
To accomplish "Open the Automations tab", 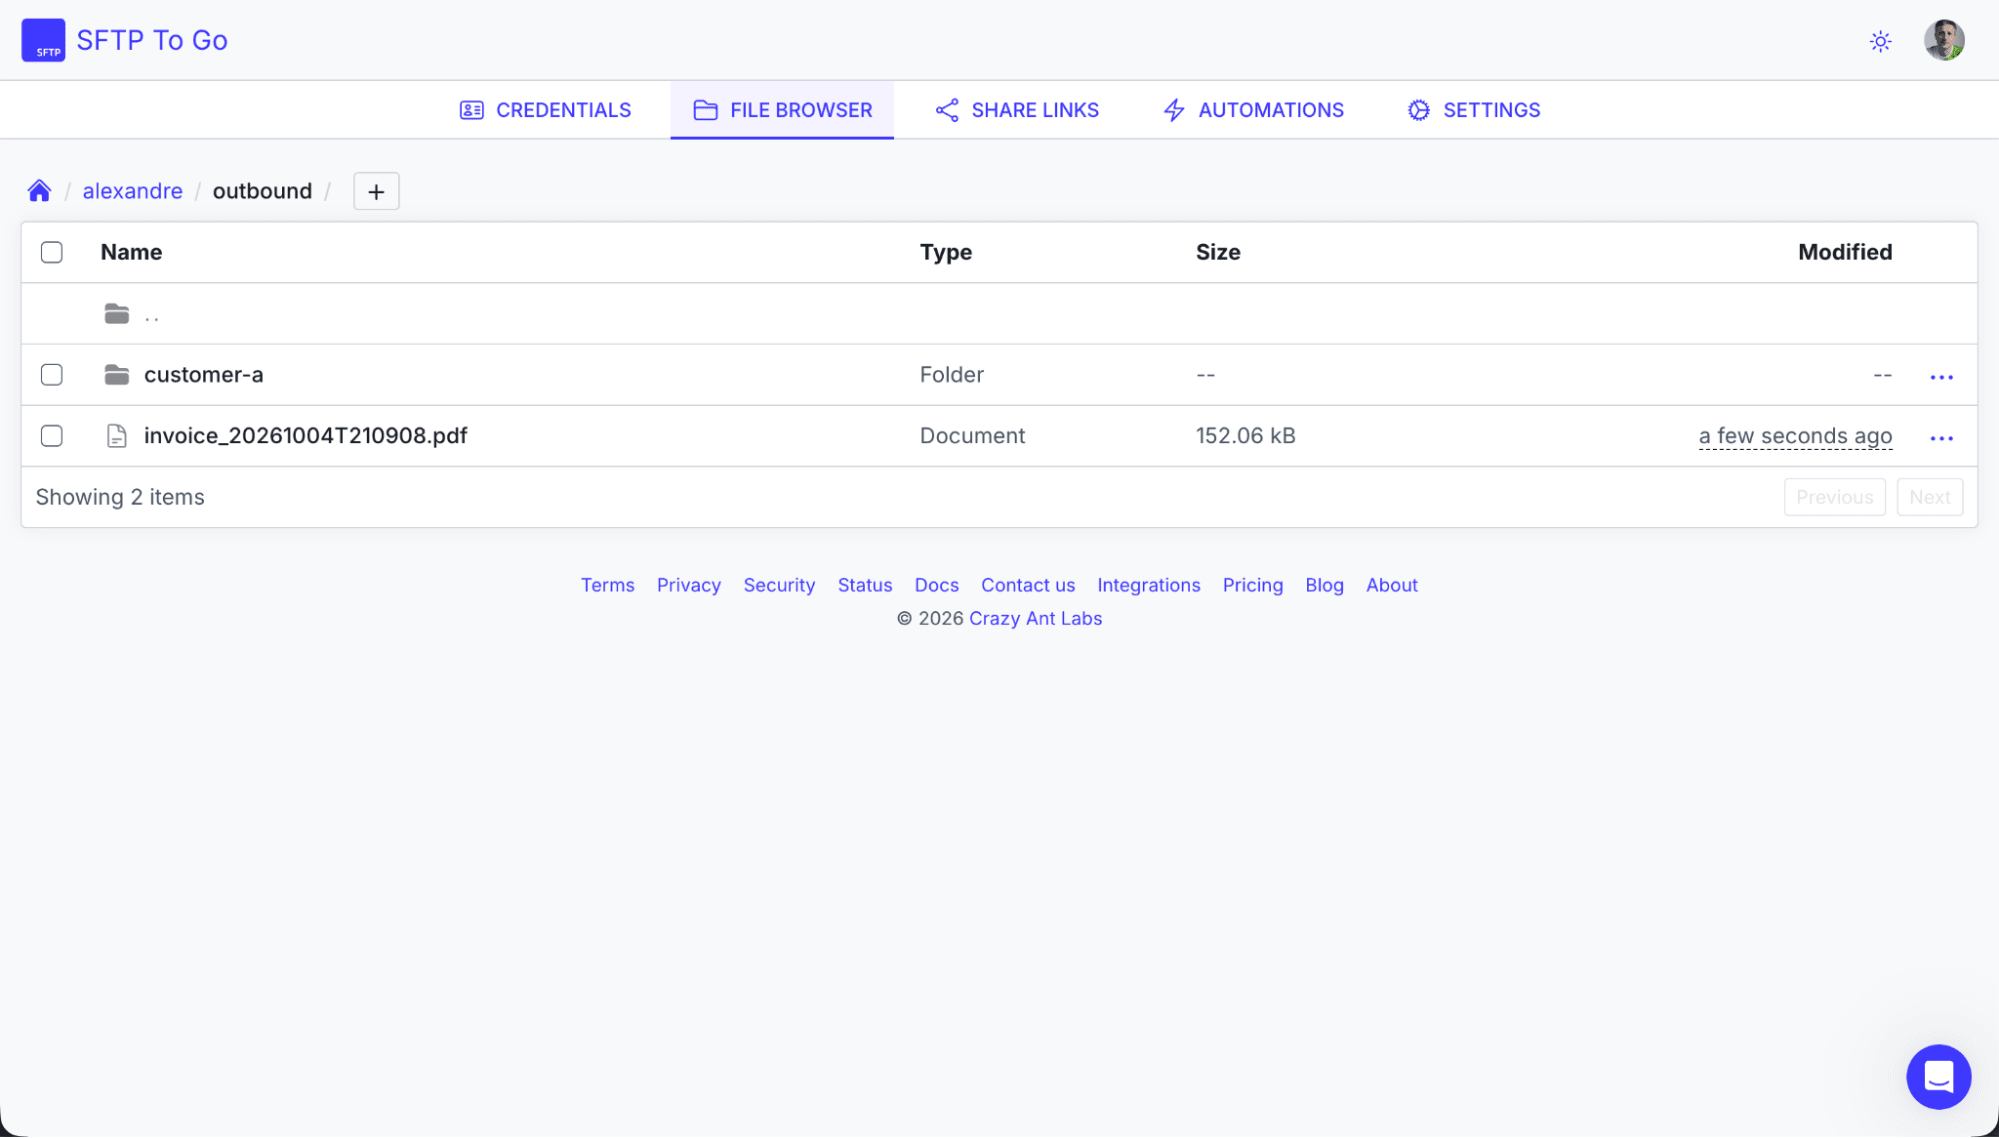I will (1253, 110).
